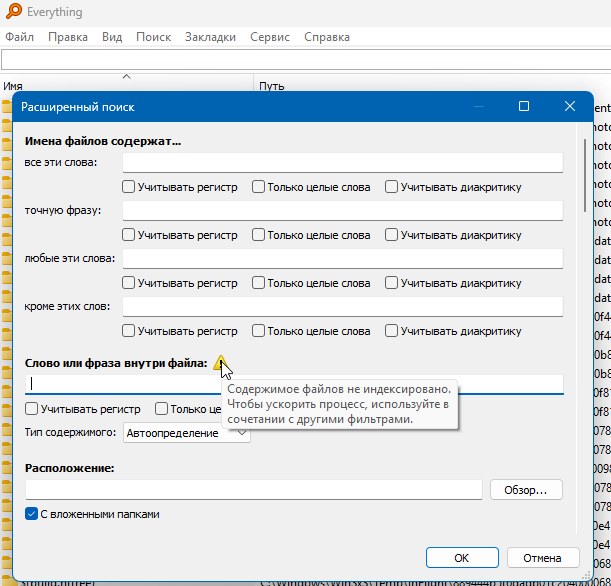Focus the кроме этих слов input field
Viewport: 611px width, 586px height.
click(343, 306)
